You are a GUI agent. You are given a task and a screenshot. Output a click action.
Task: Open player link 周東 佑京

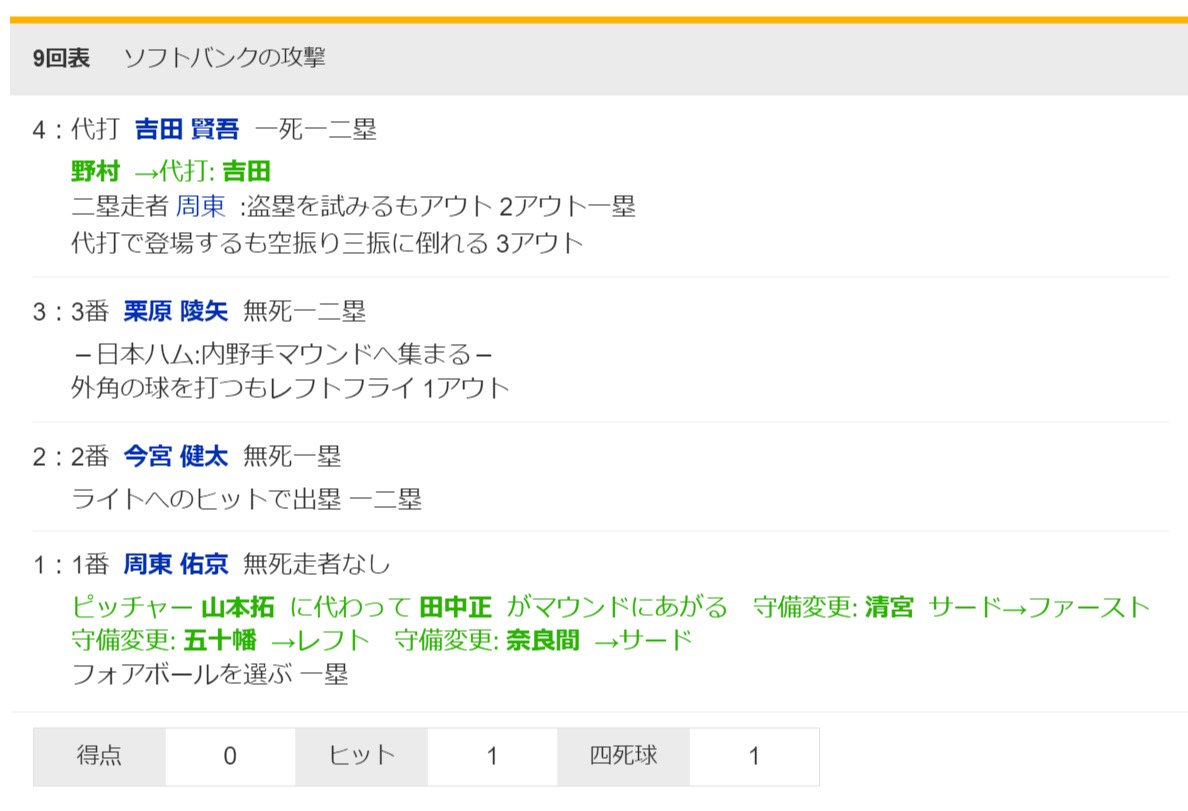176,564
